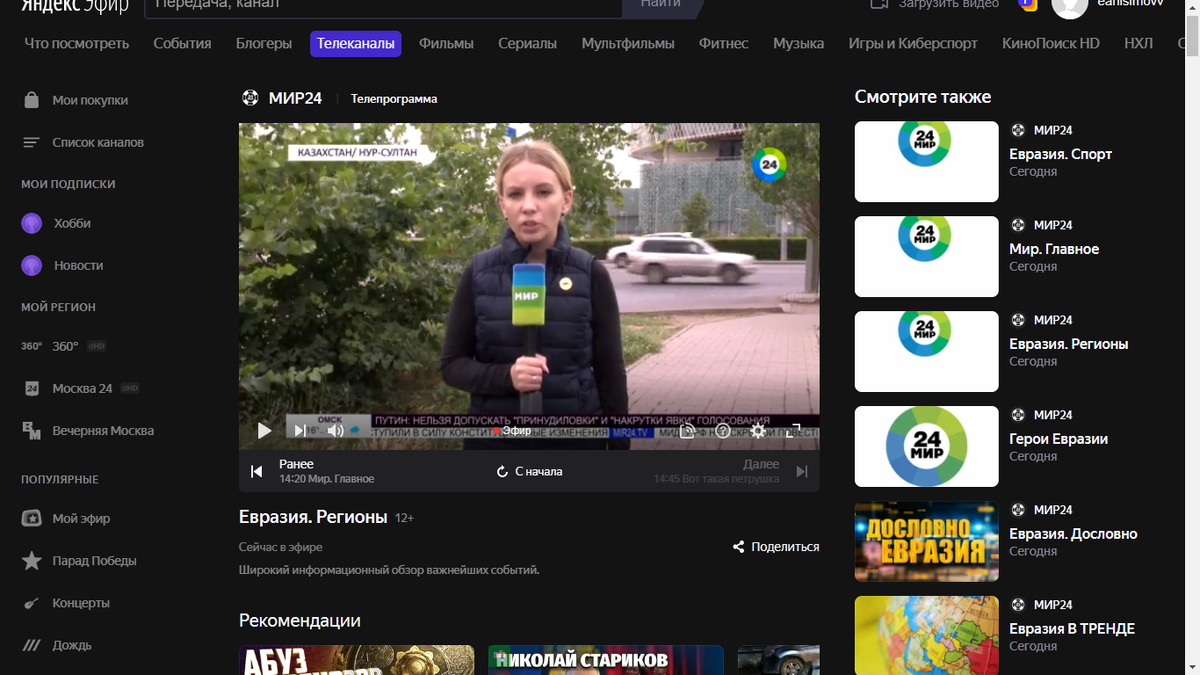Open the 'Телепрограмма' link
Image resolution: width=1200 pixels, height=675 pixels.
click(394, 99)
